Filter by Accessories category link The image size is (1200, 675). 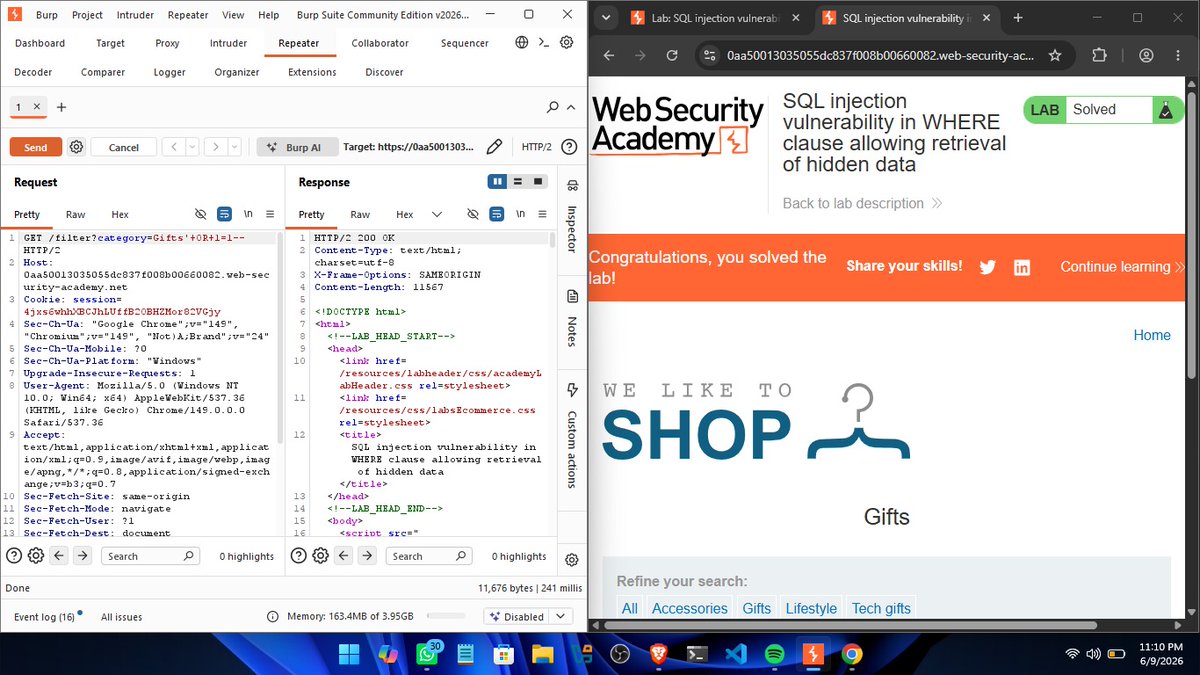pyautogui.click(x=690, y=608)
